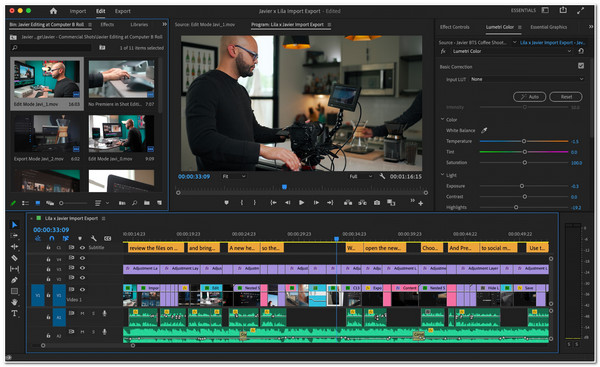Open timeline display settings wrench
This screenshot has width=600, height=367.
[93, 238]
